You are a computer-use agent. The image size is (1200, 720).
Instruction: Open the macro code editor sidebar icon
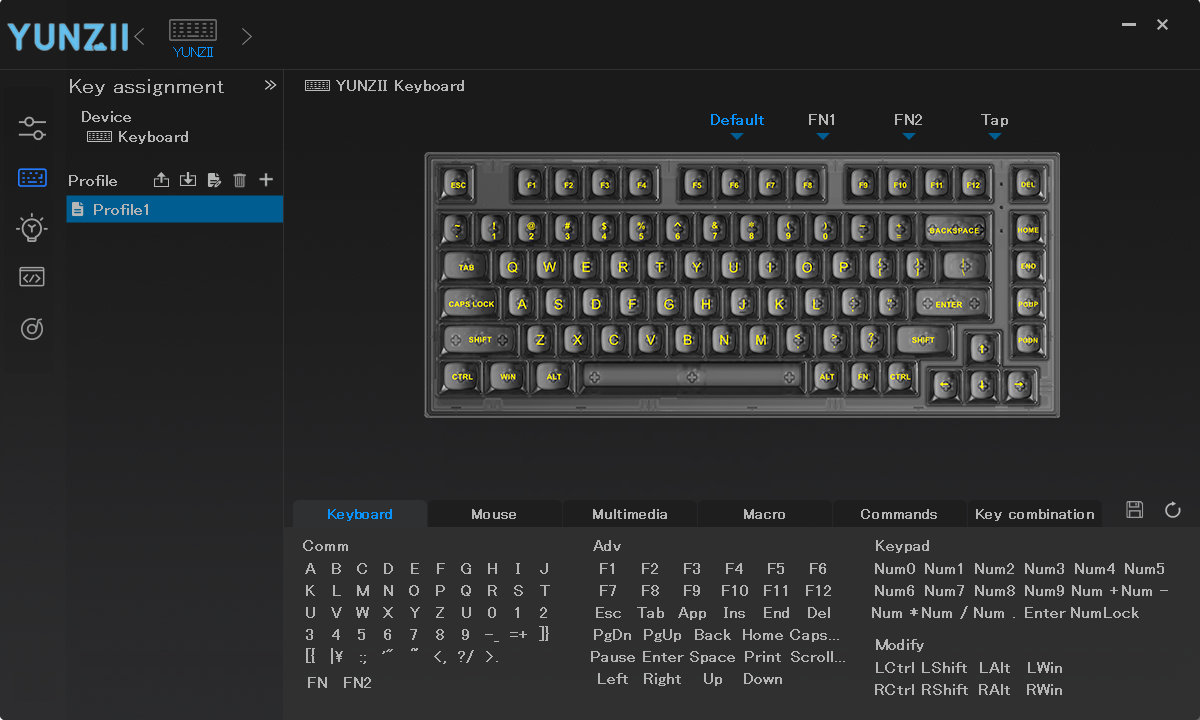click(32, 278)
